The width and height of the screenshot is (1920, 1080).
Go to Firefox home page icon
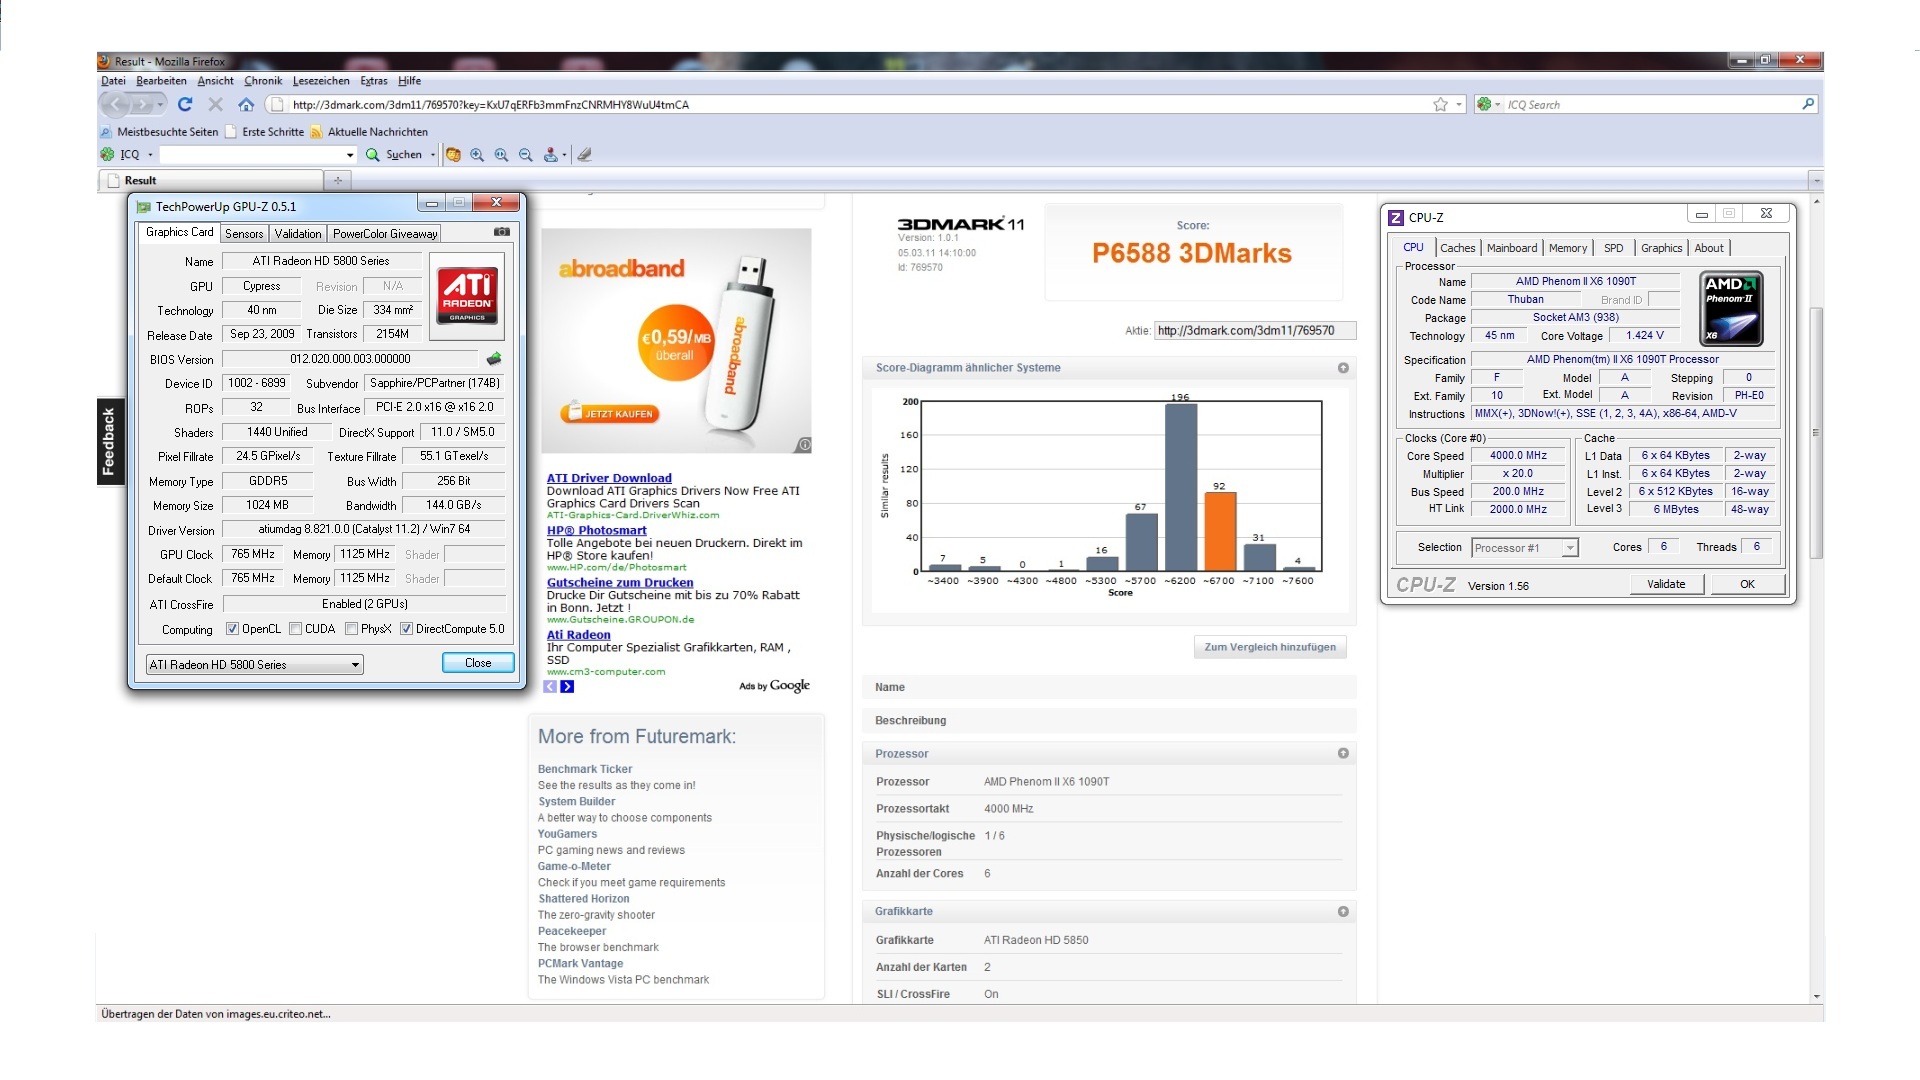pyautogui.click(x=246, y=104)
